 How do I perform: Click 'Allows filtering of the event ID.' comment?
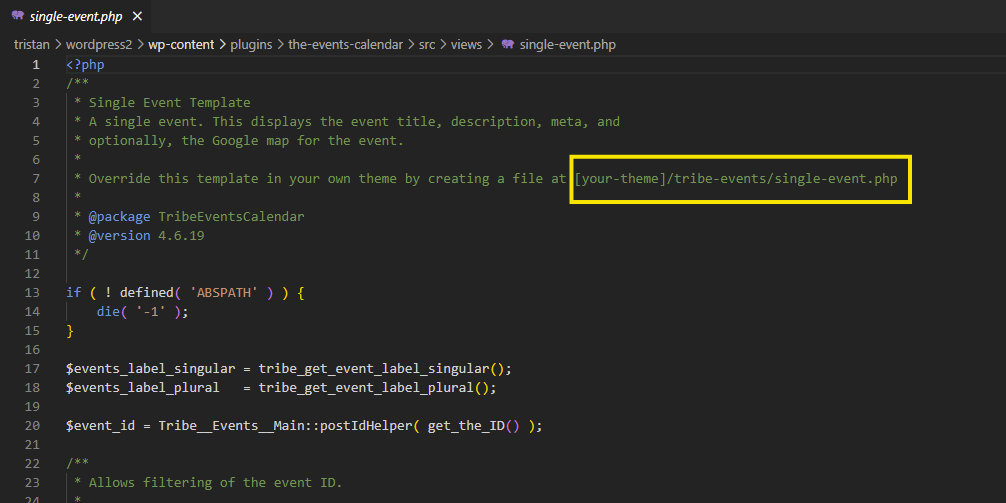point(216,482)
